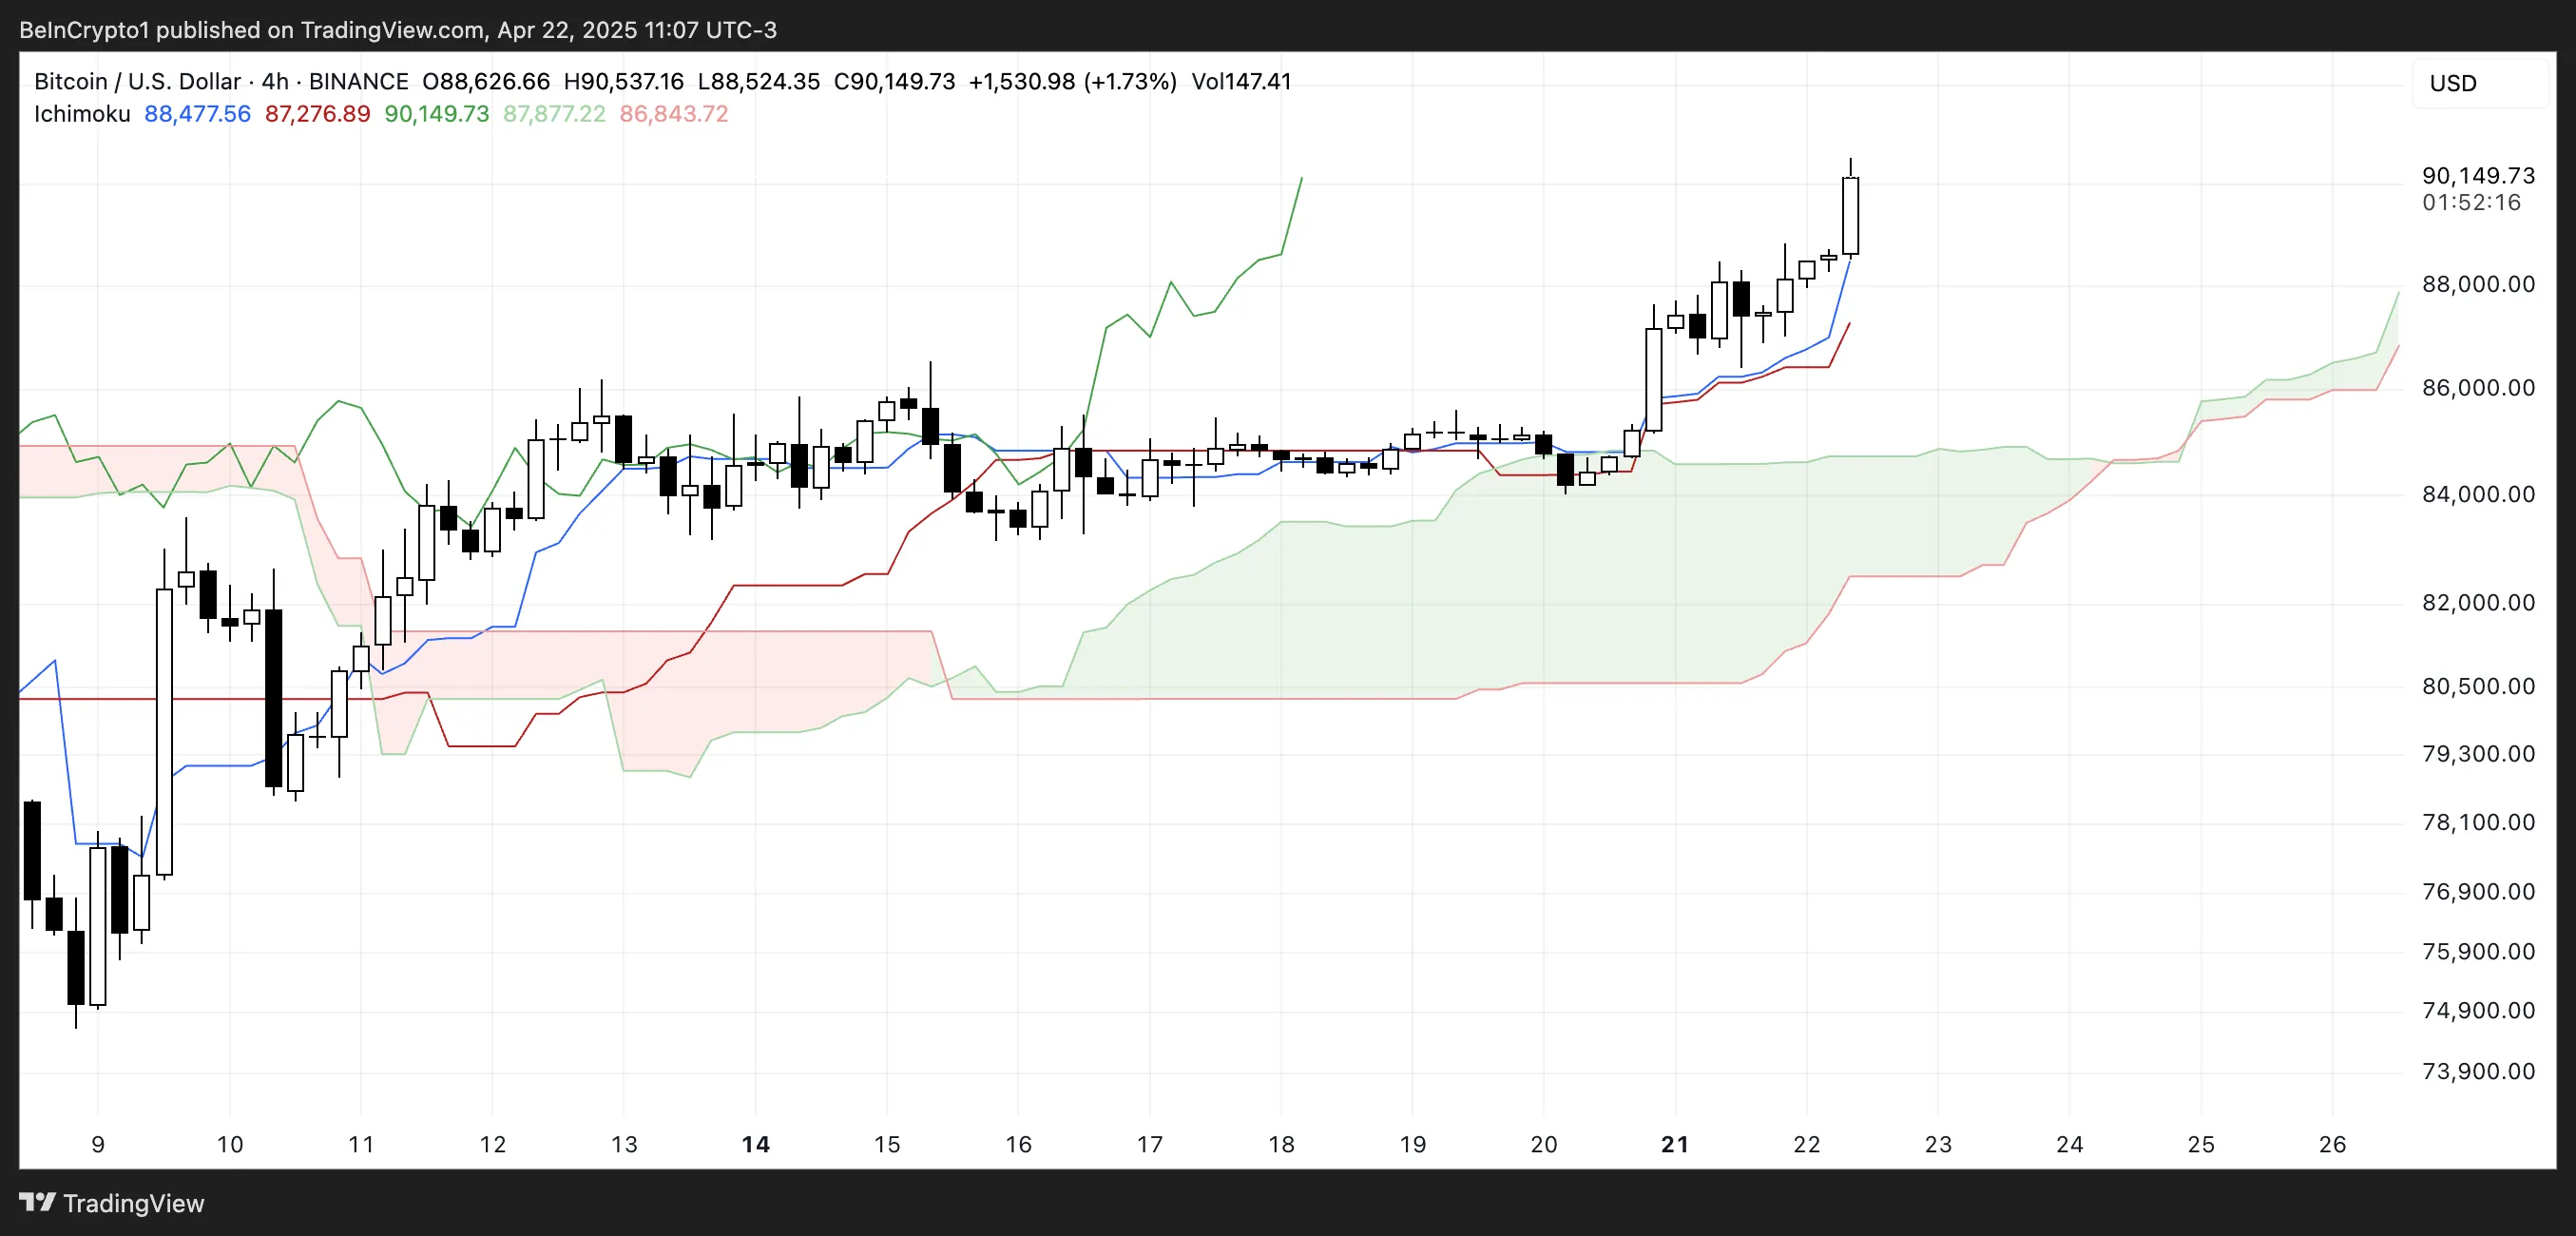Click the 26 at the time axis end

2334,1147
